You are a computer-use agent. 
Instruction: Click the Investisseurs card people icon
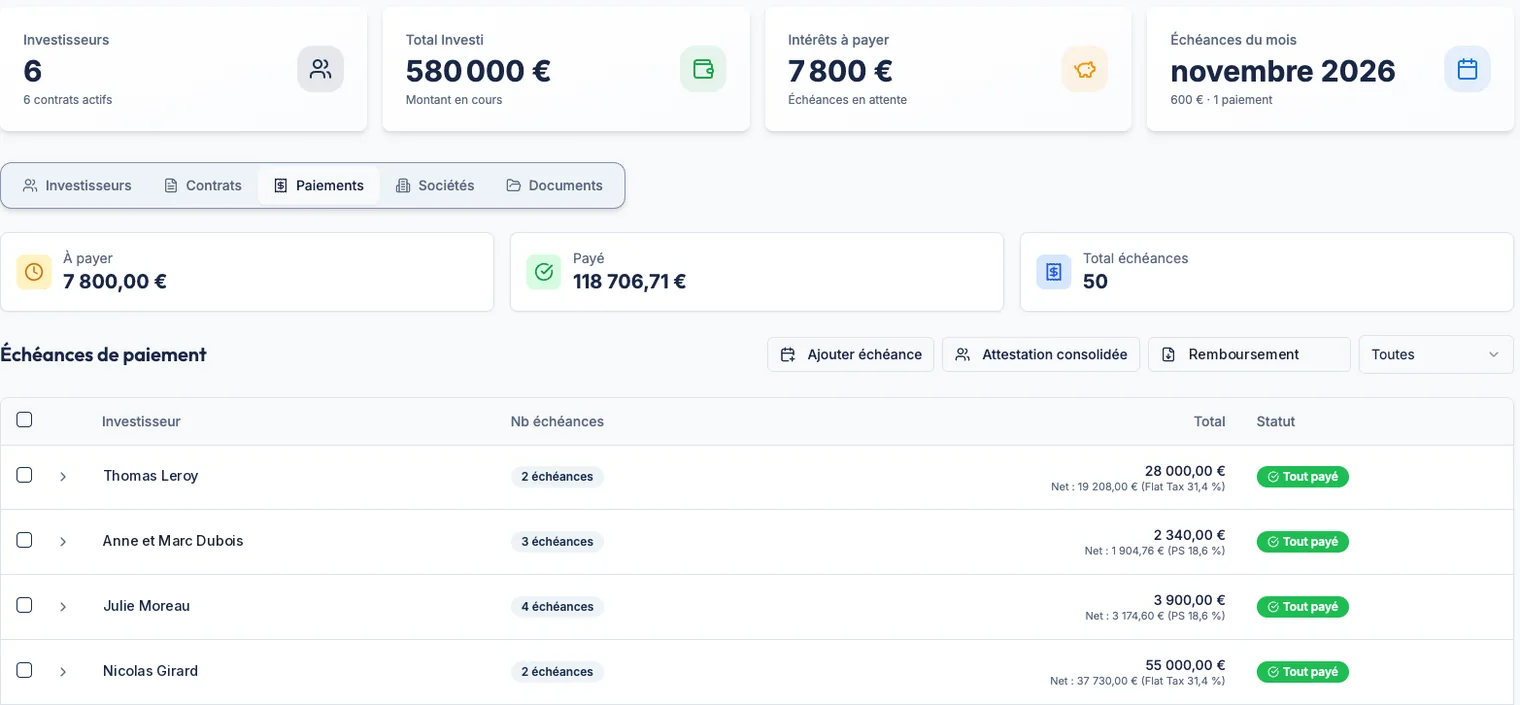coord(320,69)
